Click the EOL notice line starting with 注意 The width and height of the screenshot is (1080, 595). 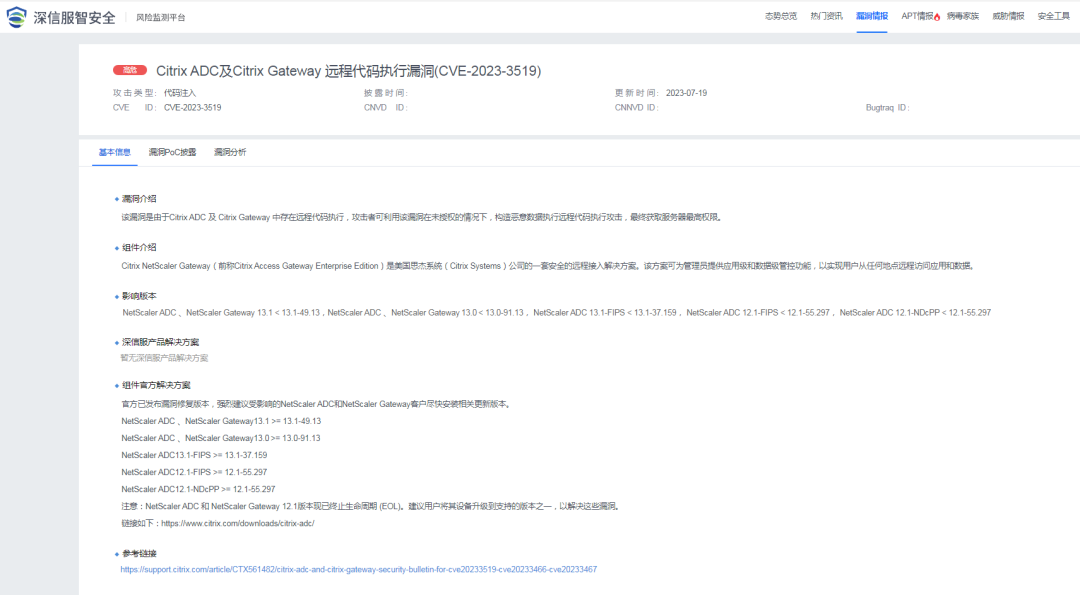tap(371, 506)
